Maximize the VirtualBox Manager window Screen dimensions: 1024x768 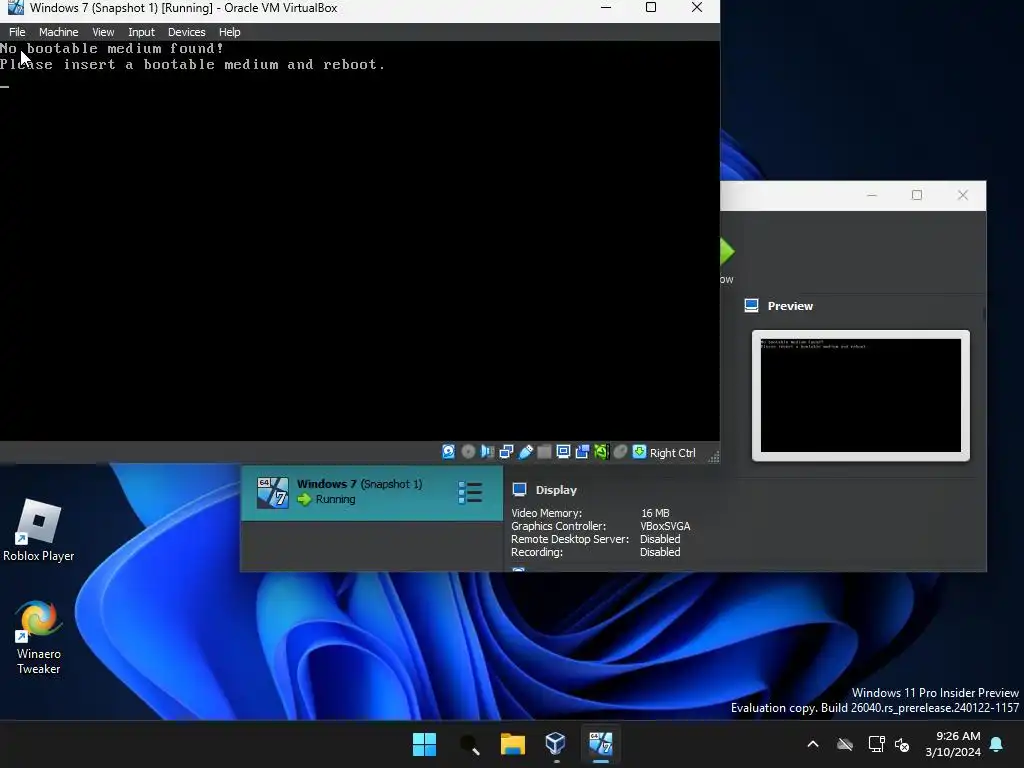coord(917,195)
